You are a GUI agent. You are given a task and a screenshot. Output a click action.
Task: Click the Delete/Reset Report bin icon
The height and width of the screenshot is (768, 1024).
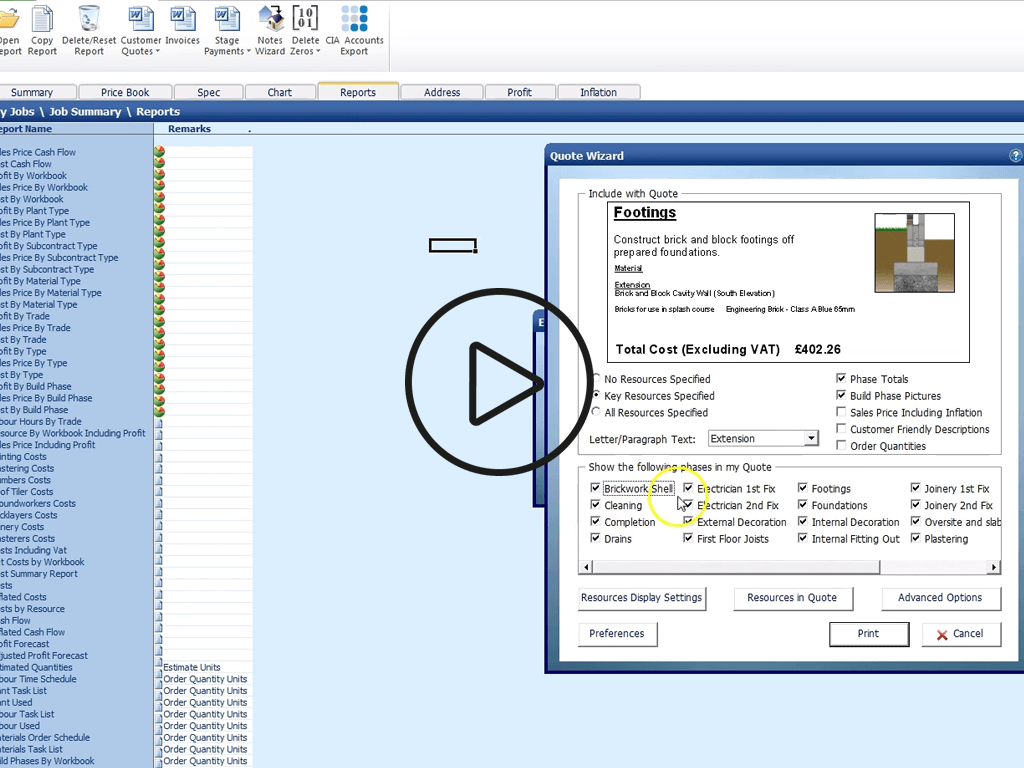pyautogui.click(x=89, y=18)
